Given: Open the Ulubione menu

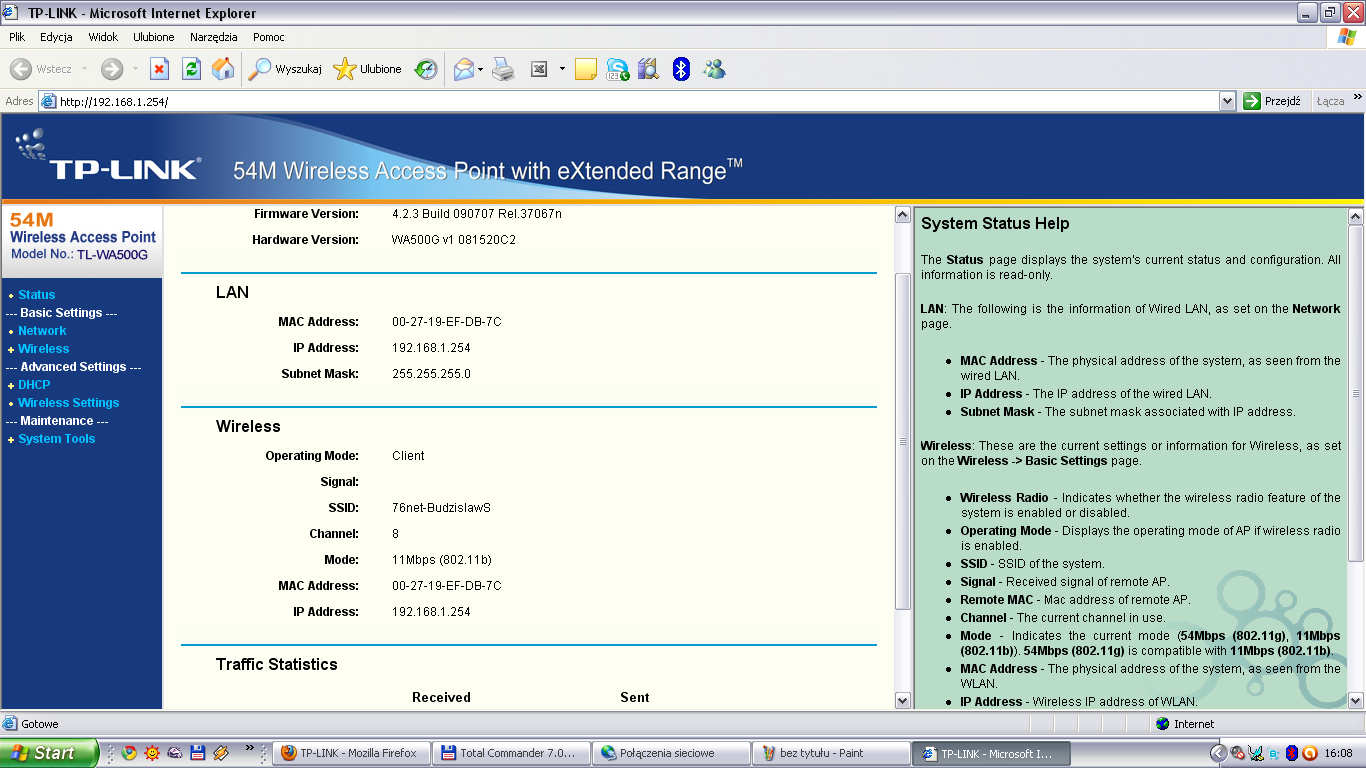Looking at the screenshot, I should [x=154, y=37].
